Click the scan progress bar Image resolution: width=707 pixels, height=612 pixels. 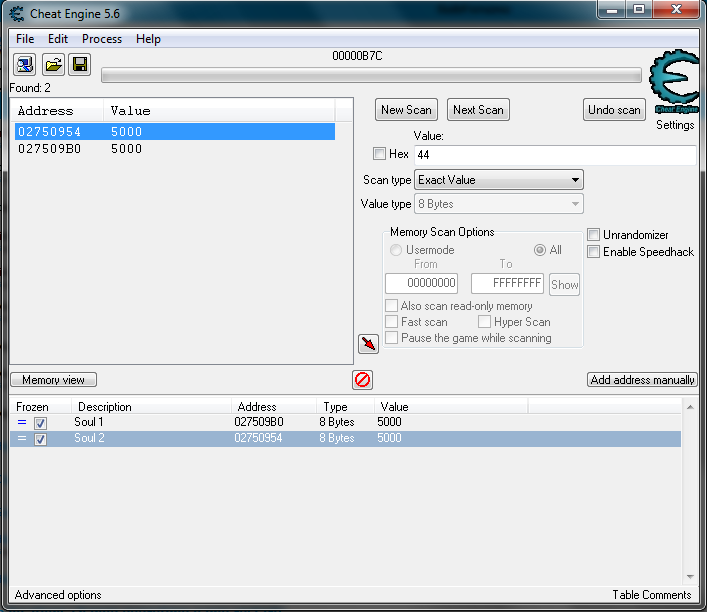[x=371, y=76]
